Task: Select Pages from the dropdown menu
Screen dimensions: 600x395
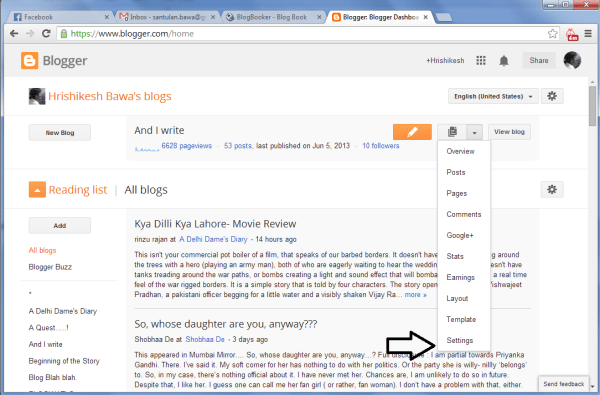Action: pyautogui.click(x=457, y=193)
